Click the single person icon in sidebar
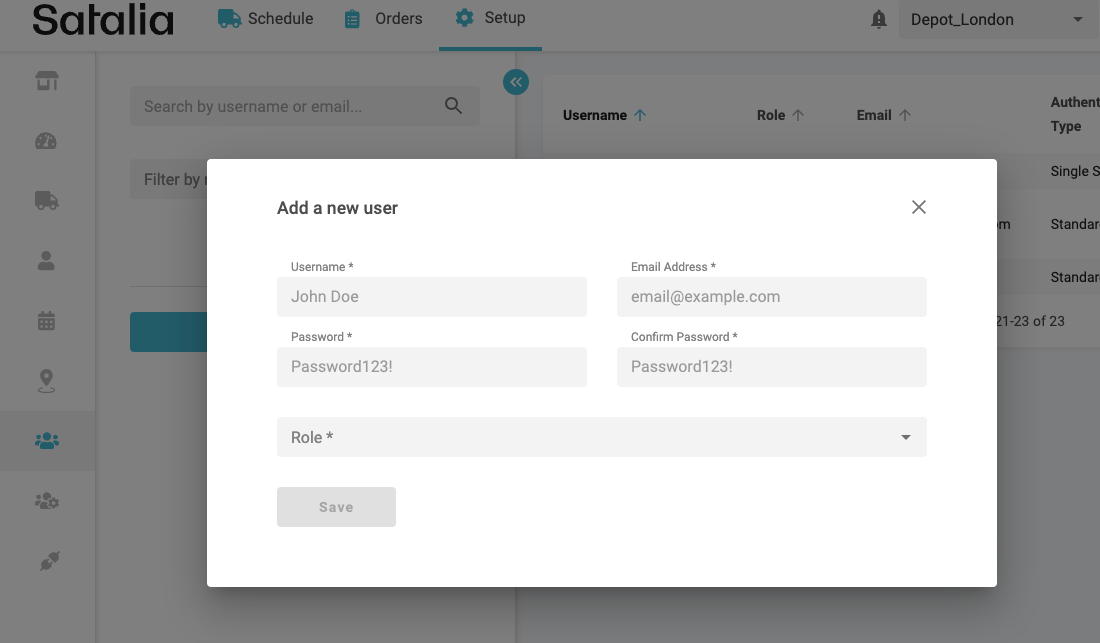The height and width of the screenshot is (643, 1100). 47,261
